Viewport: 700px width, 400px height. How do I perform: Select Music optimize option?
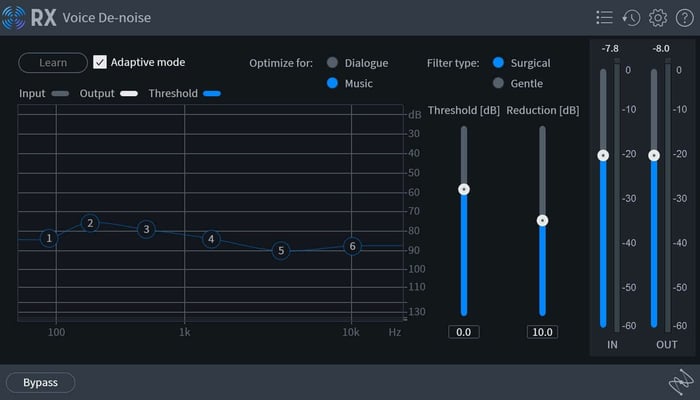(x=332, y=83)
